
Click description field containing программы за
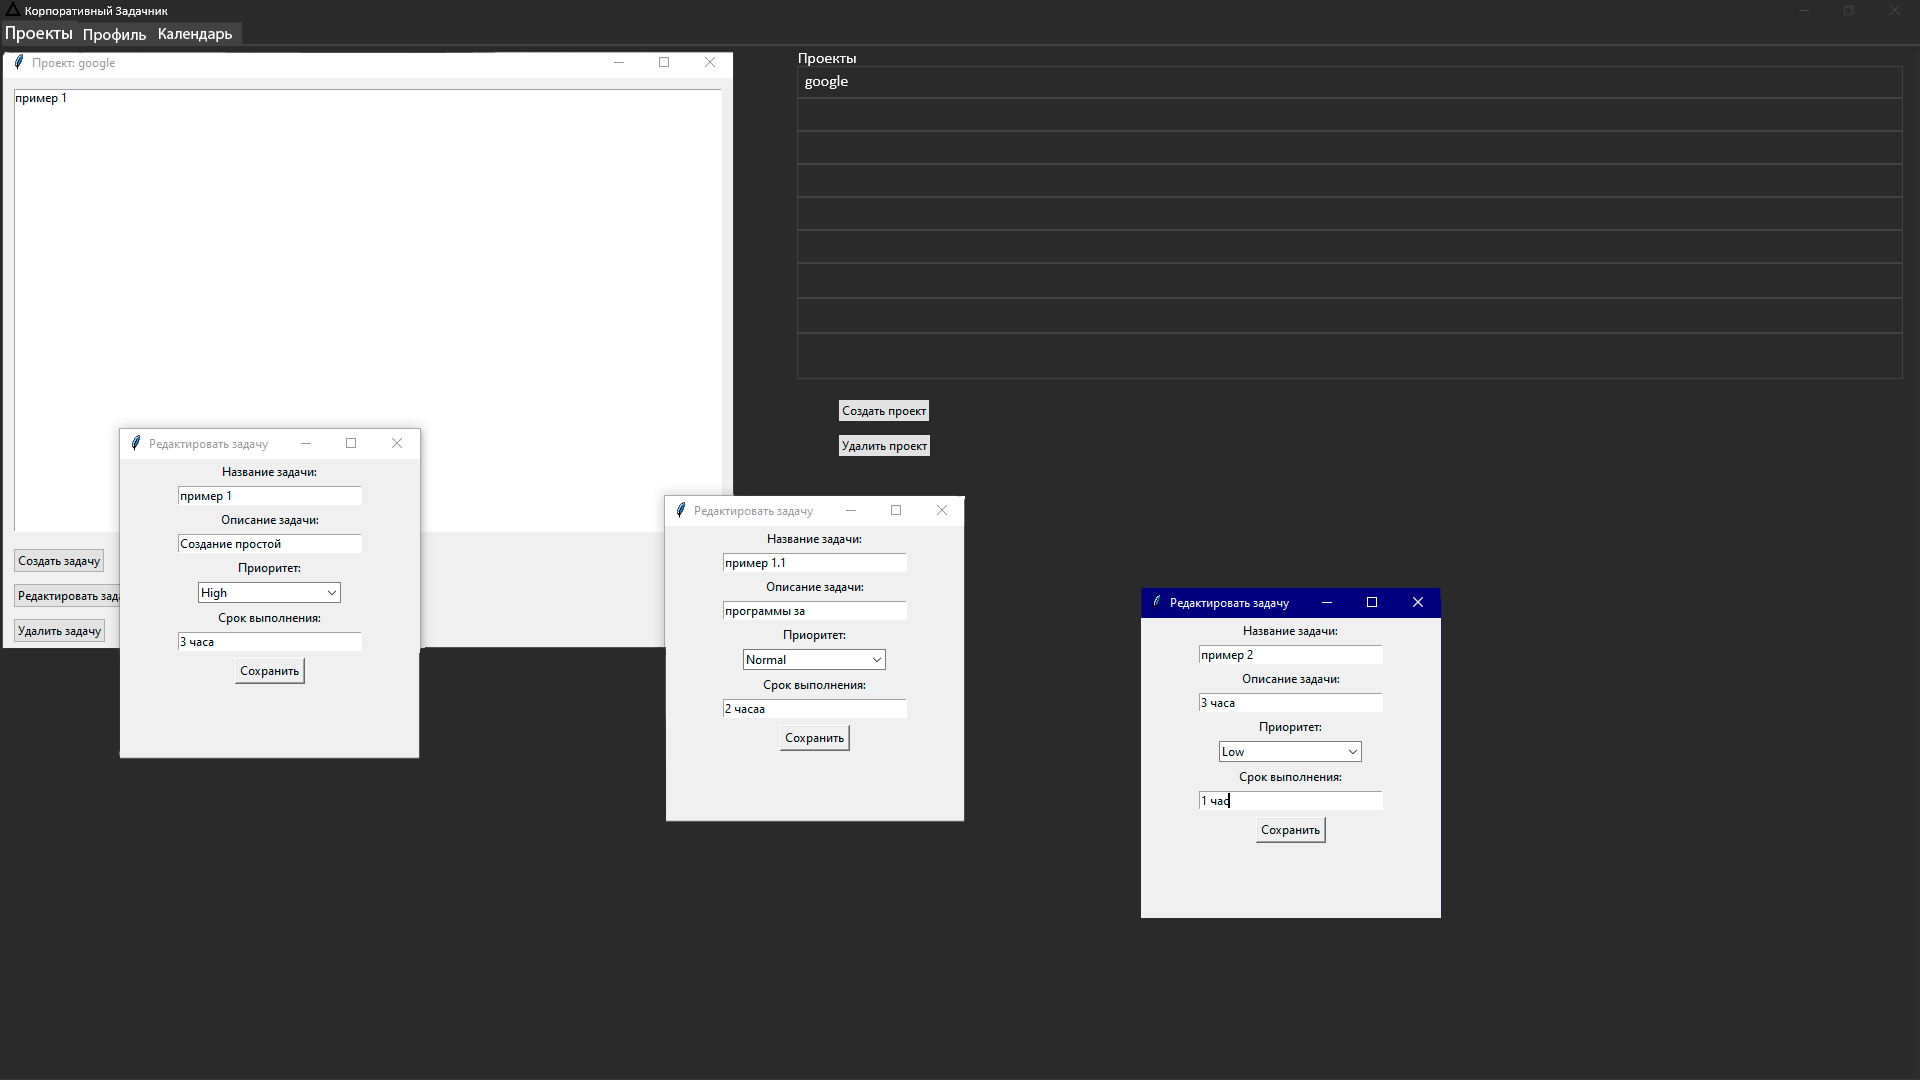point(814,611)
